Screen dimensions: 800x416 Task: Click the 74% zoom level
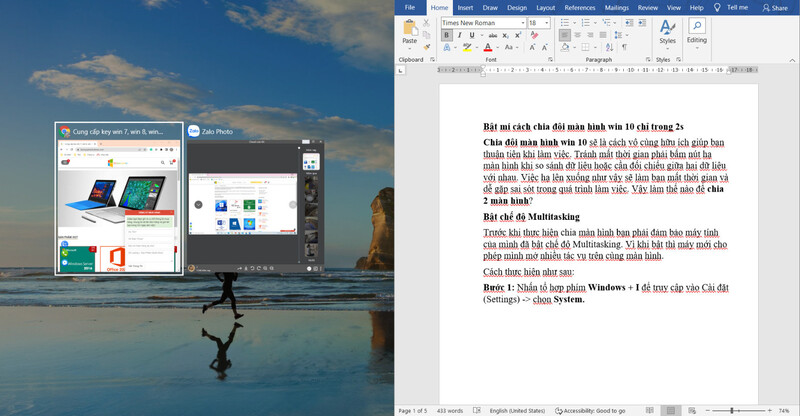[x=784, y=410]
